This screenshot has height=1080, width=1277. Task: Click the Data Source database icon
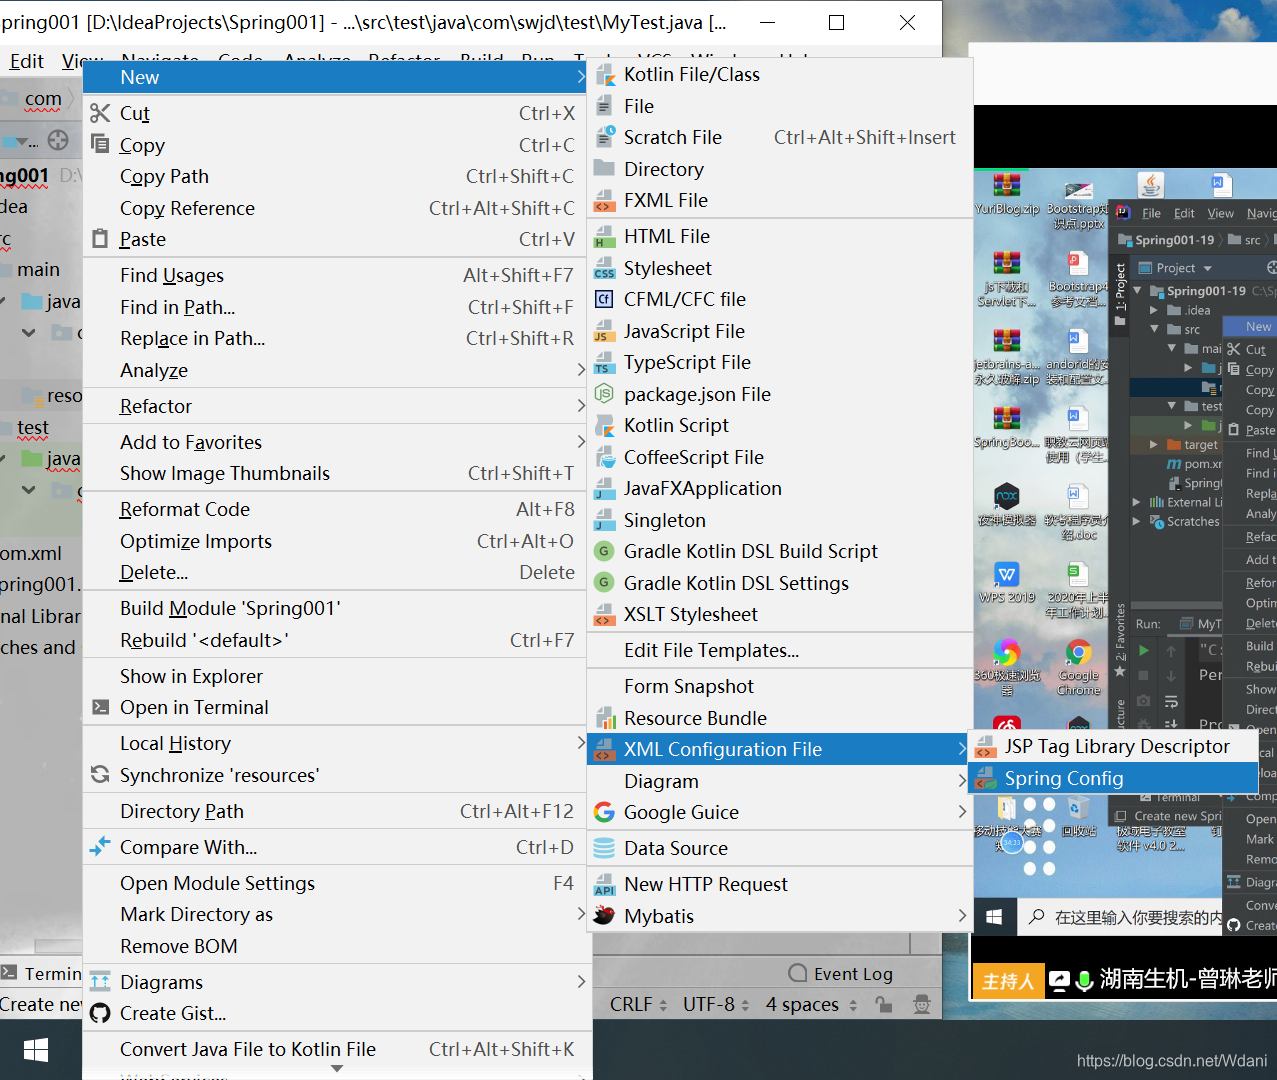pyautogui.click(x=604, y=848)
